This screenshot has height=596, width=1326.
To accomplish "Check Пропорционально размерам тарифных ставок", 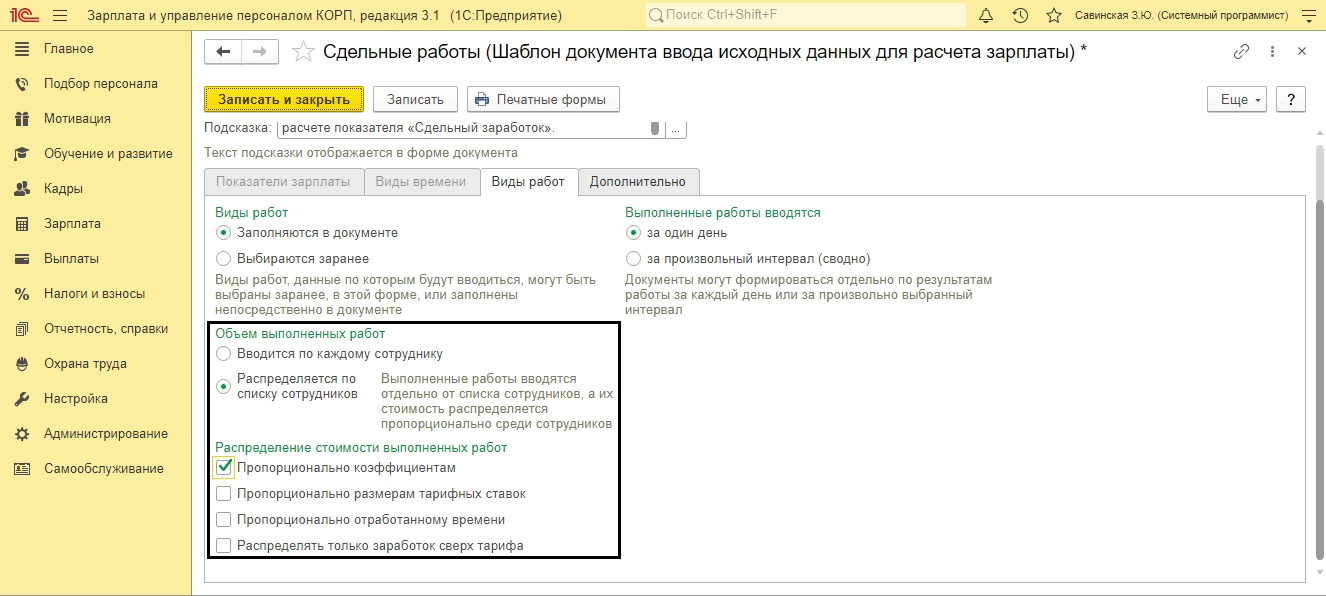I will (x=224, y=494).
